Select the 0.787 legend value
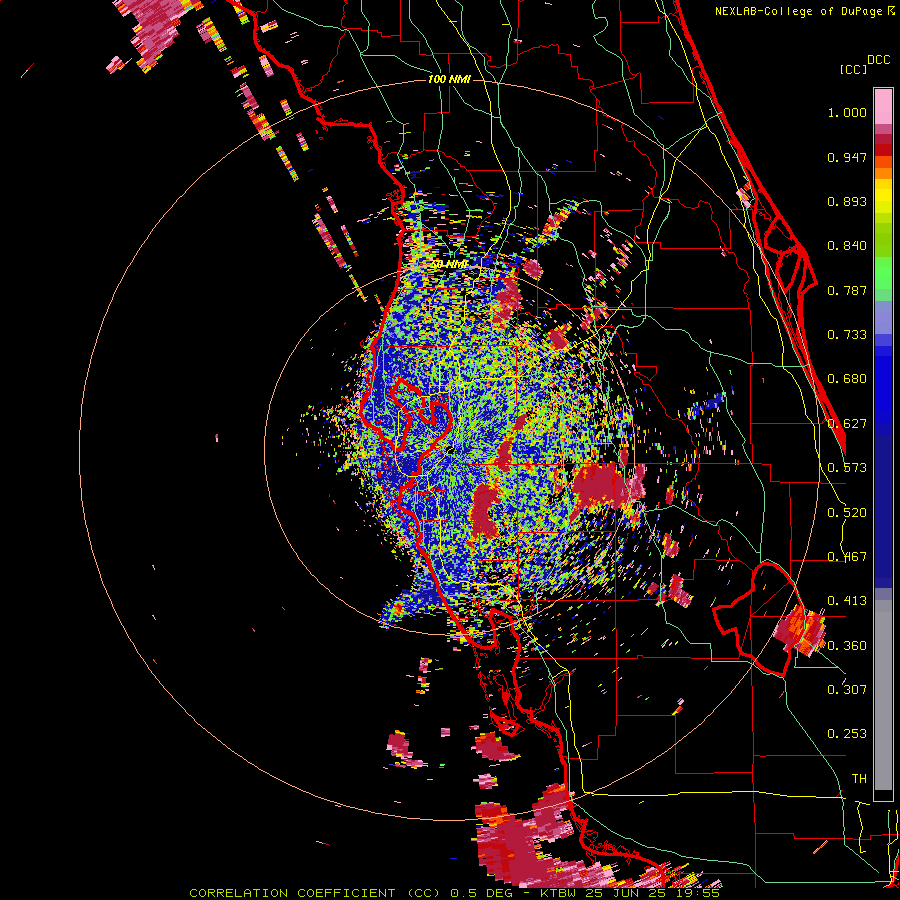The image size is (900, 900). point(847,290)
